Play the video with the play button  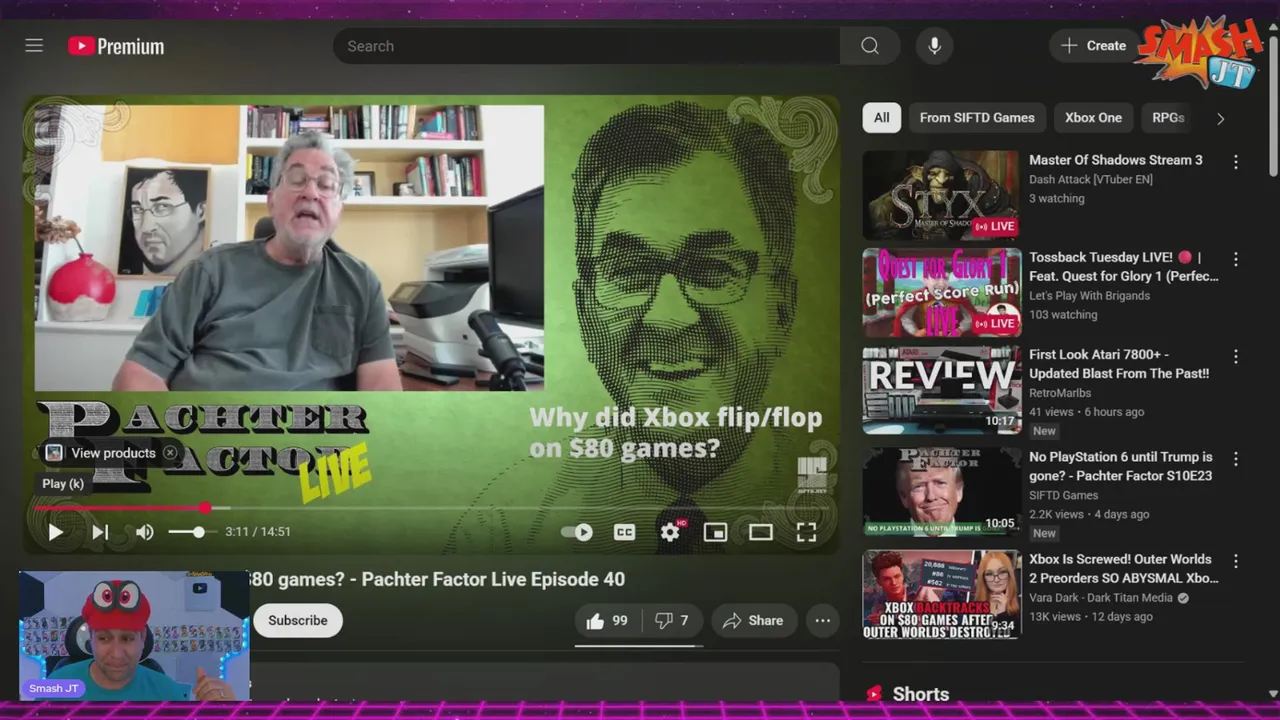[56, 532]
